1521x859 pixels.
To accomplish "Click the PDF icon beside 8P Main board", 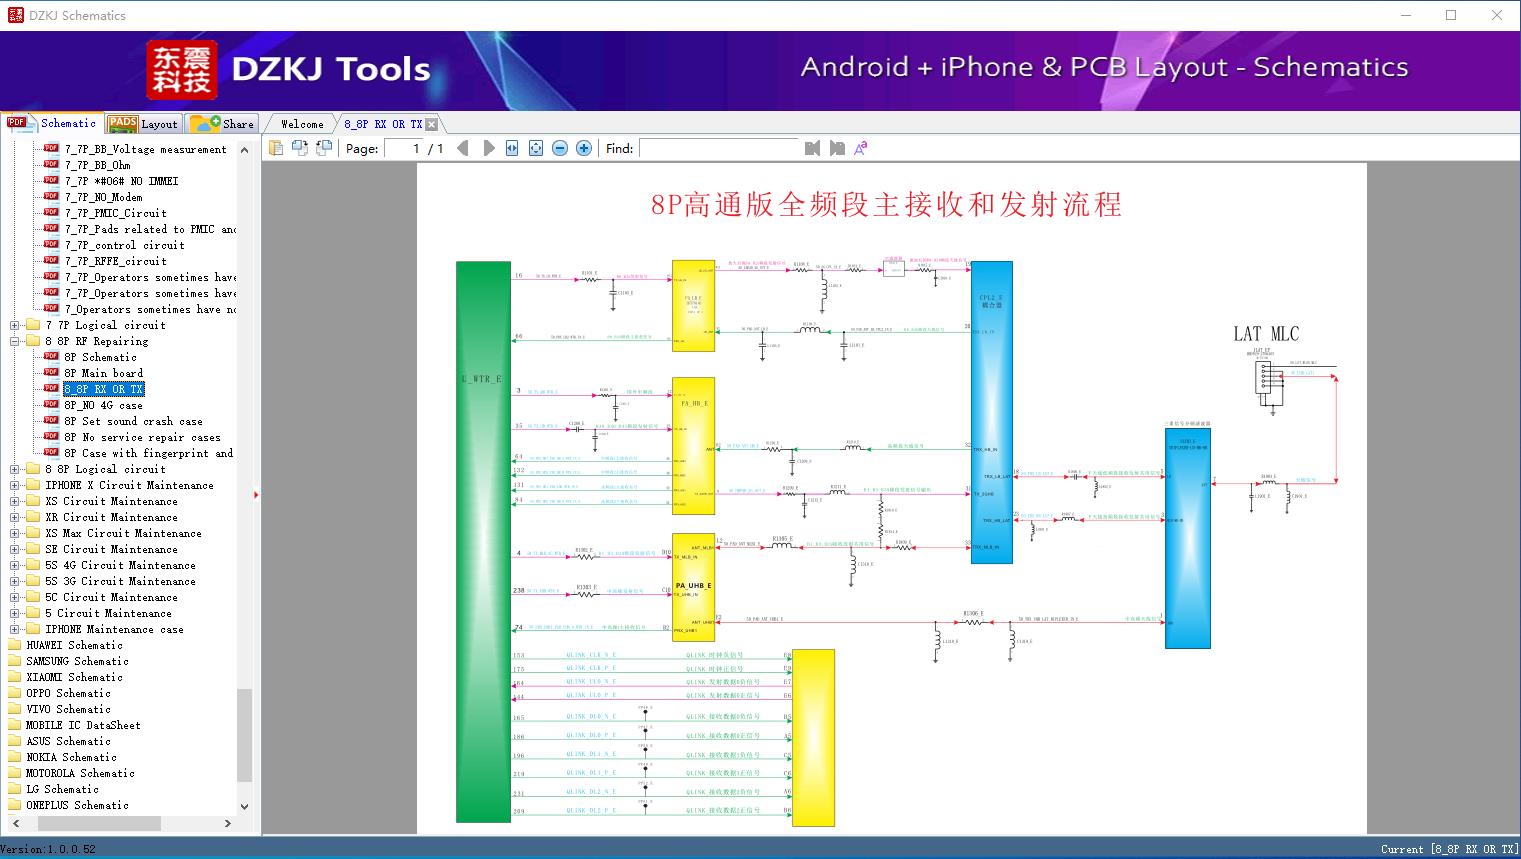I will pyautogui.click(x=52, y=372).
